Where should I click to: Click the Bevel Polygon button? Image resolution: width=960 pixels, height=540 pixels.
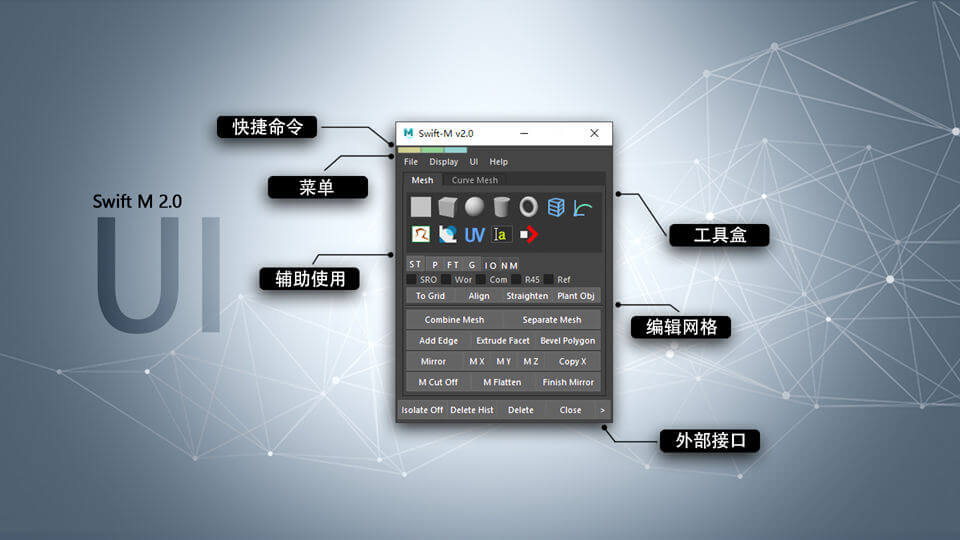point(568,340)
